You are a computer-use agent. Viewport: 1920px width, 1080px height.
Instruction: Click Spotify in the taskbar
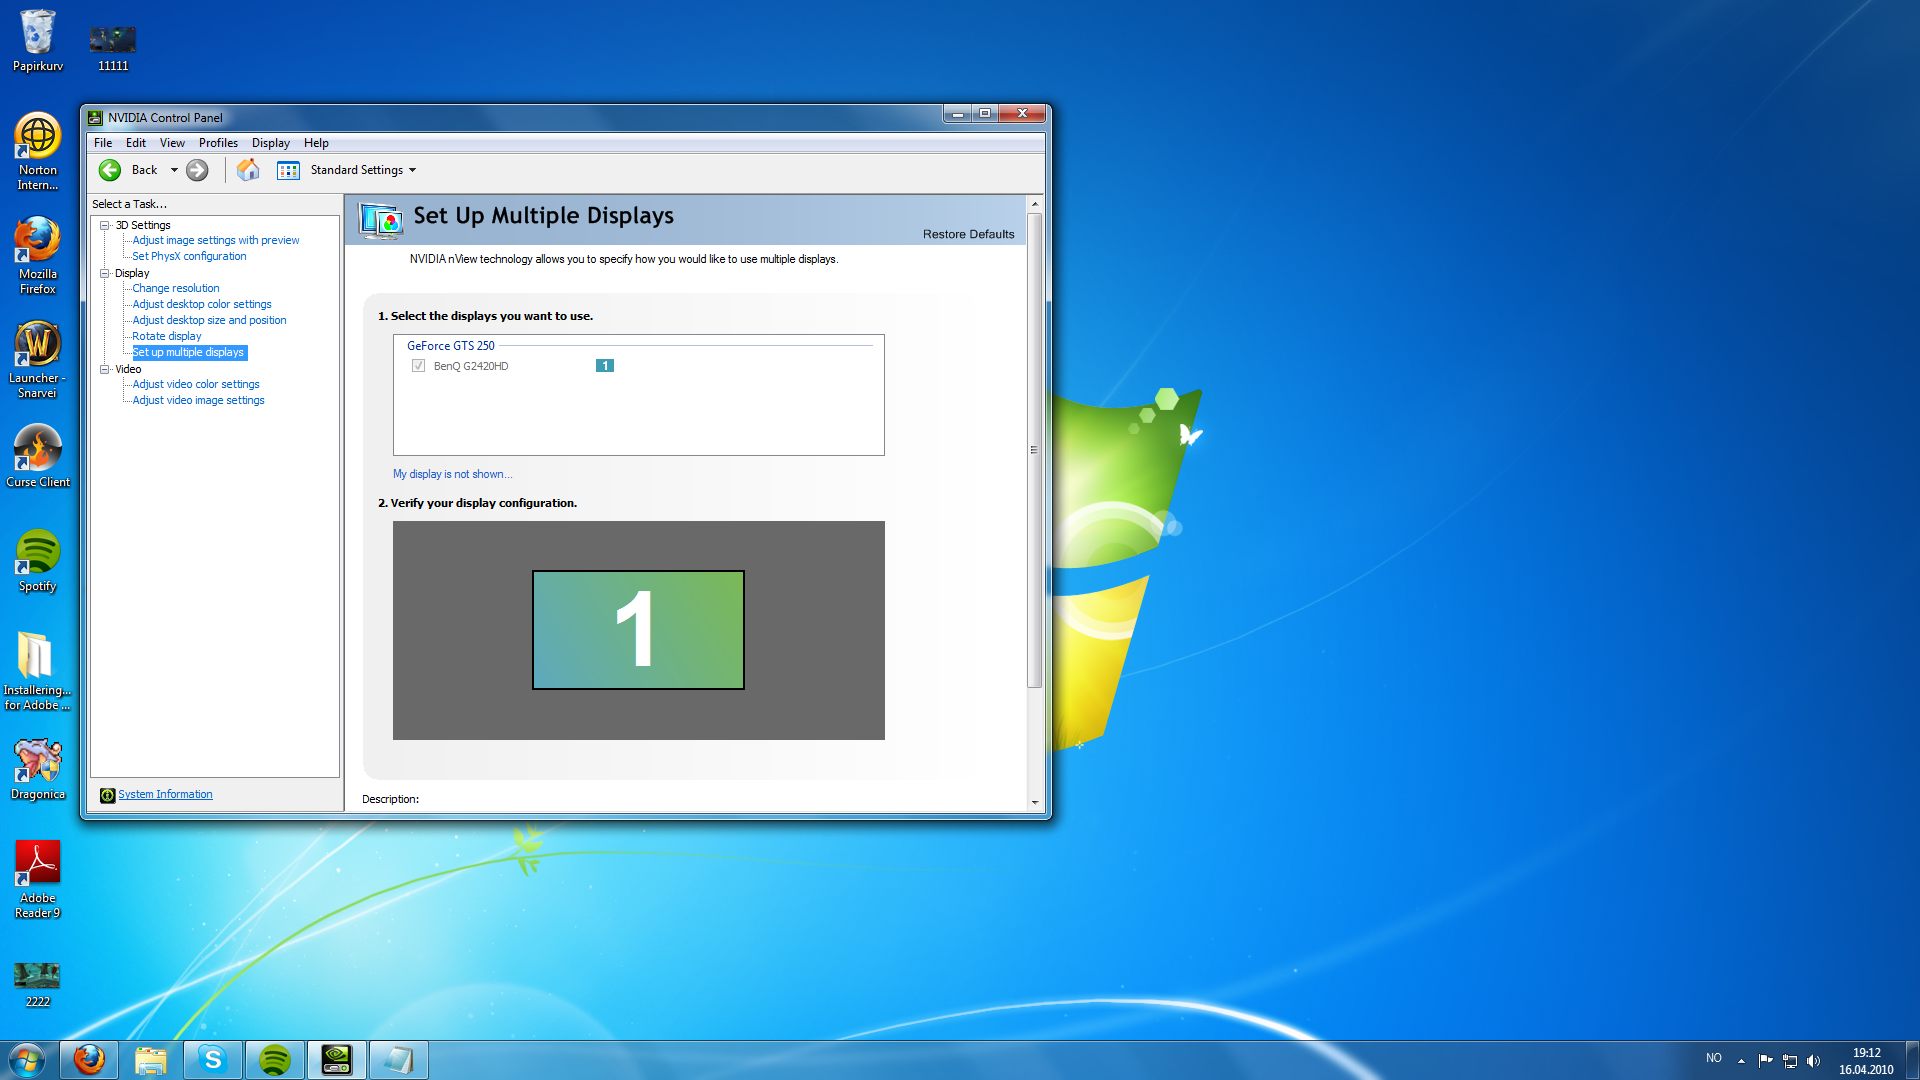[x=275, y=1060]
